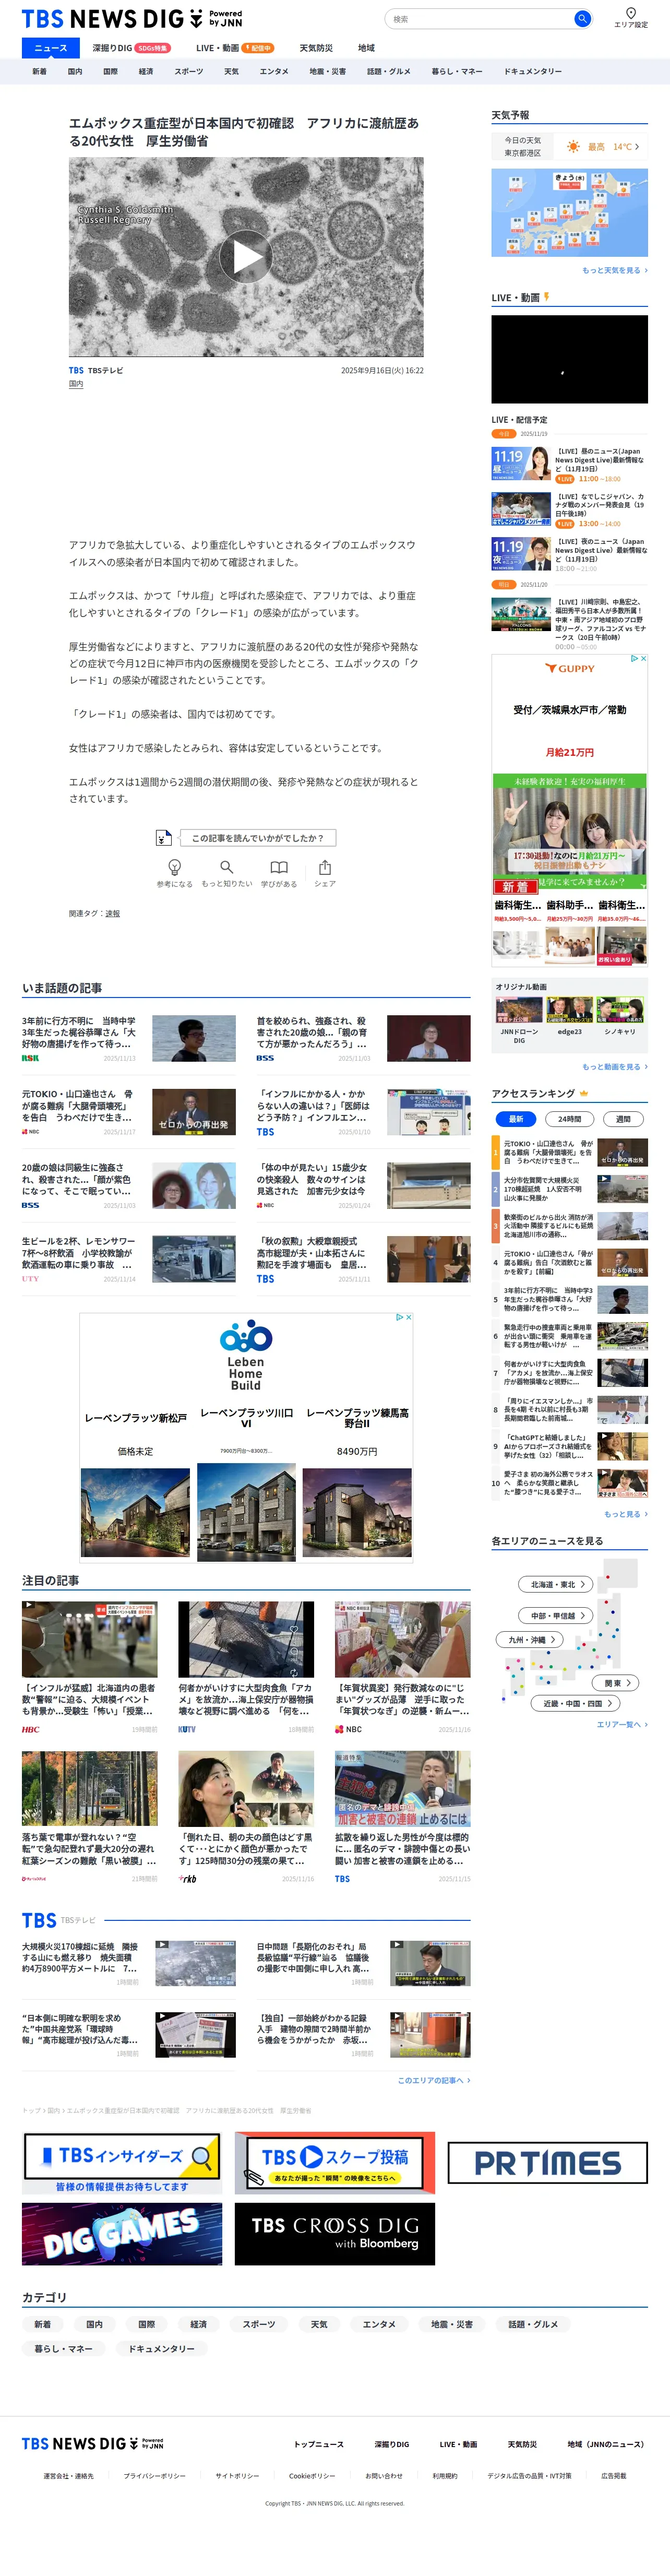
Task: Open the スポーツ sub-navigation item
Action: [x=188, y=71]
